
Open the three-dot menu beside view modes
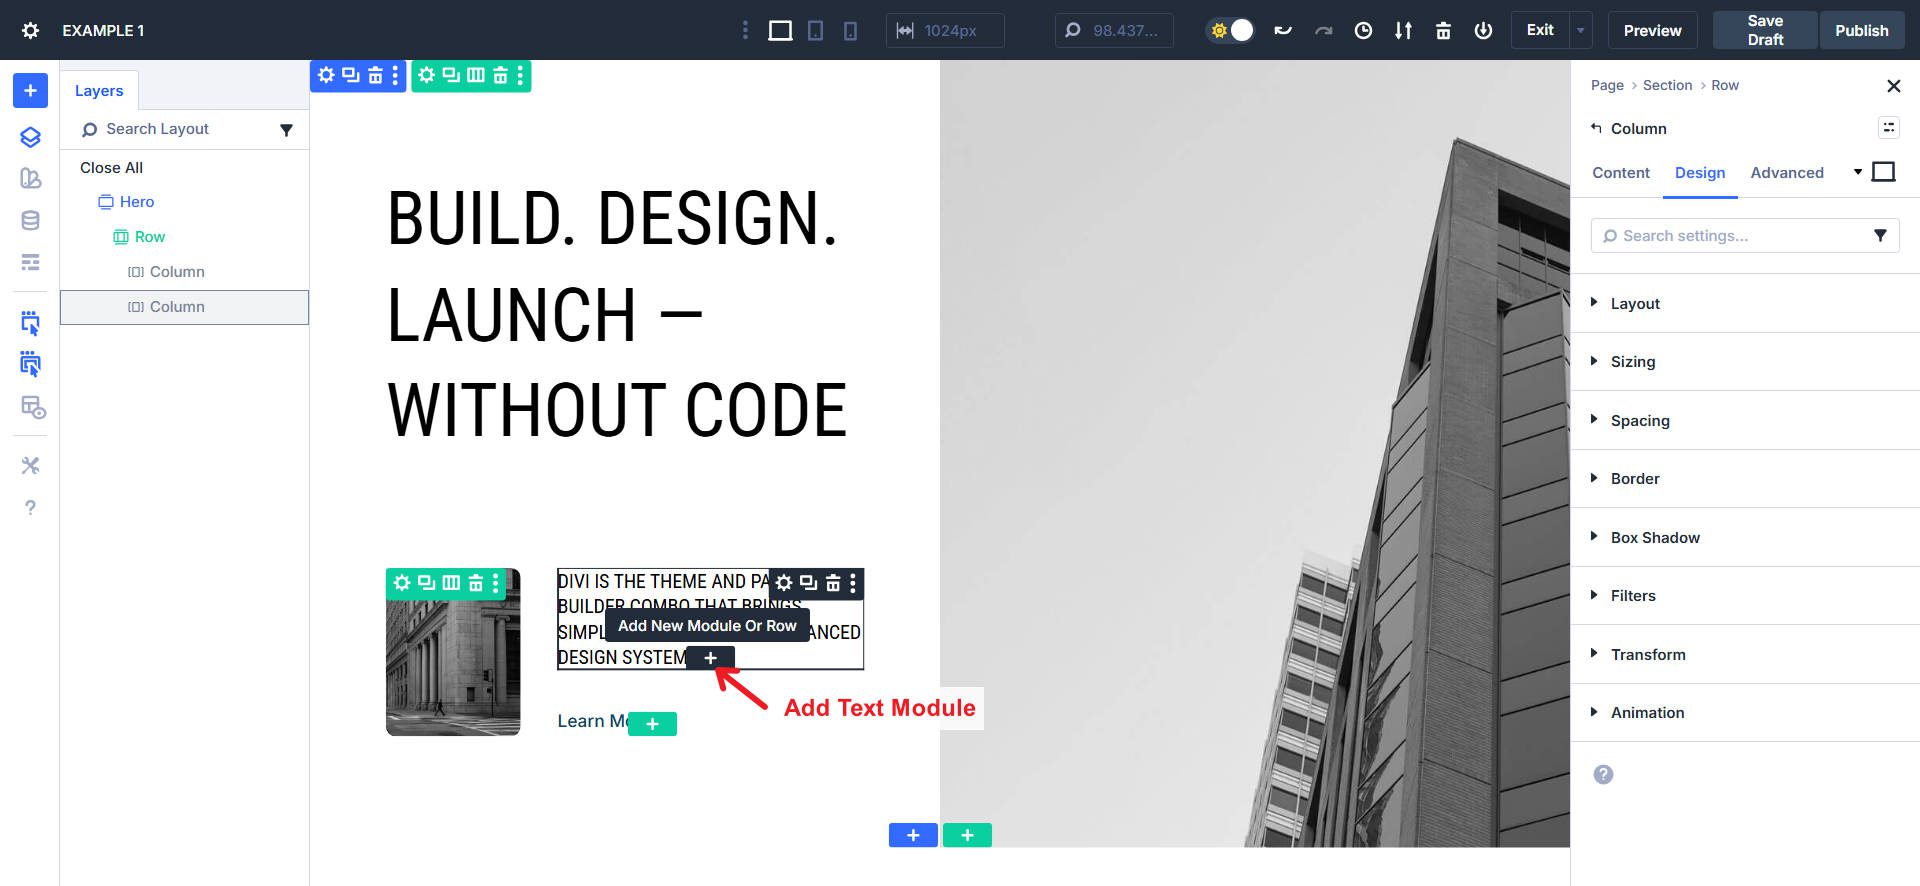745,30
